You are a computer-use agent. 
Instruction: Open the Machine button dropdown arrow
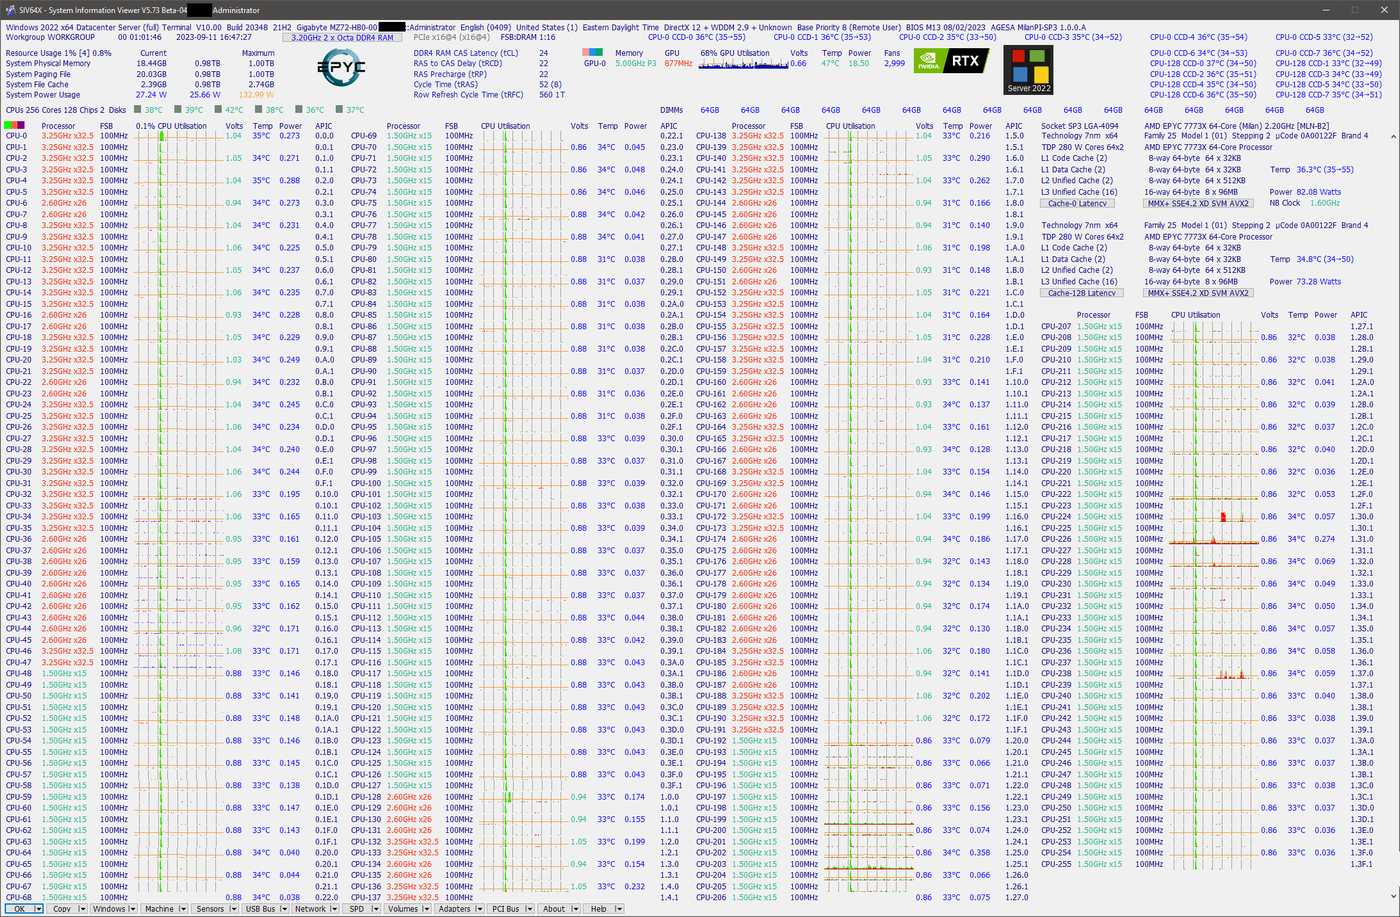coord(184,909)
